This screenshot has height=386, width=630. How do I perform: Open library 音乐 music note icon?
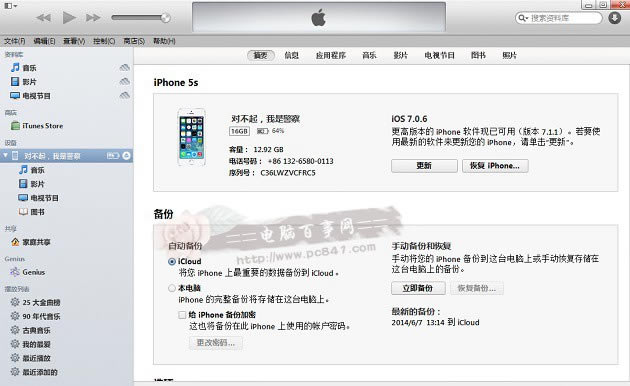click(15, 67)
